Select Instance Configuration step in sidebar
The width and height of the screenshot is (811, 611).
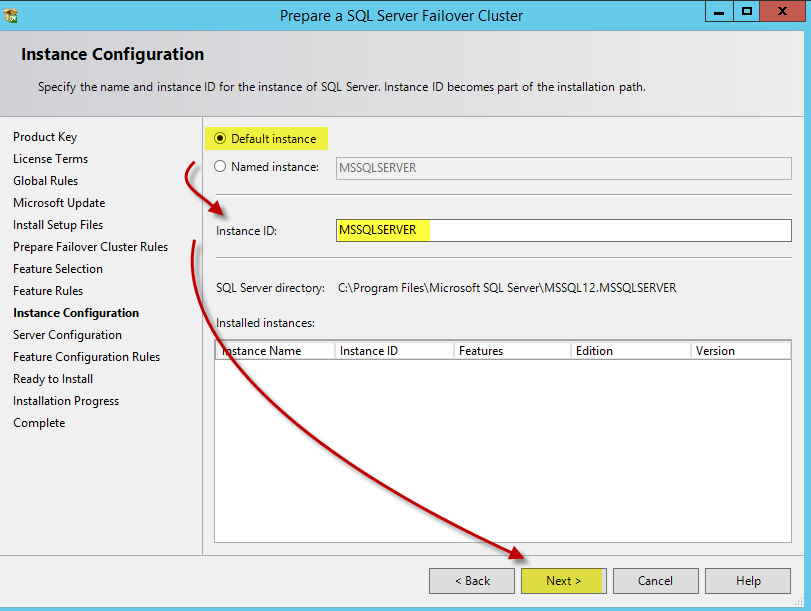[76, 313]
